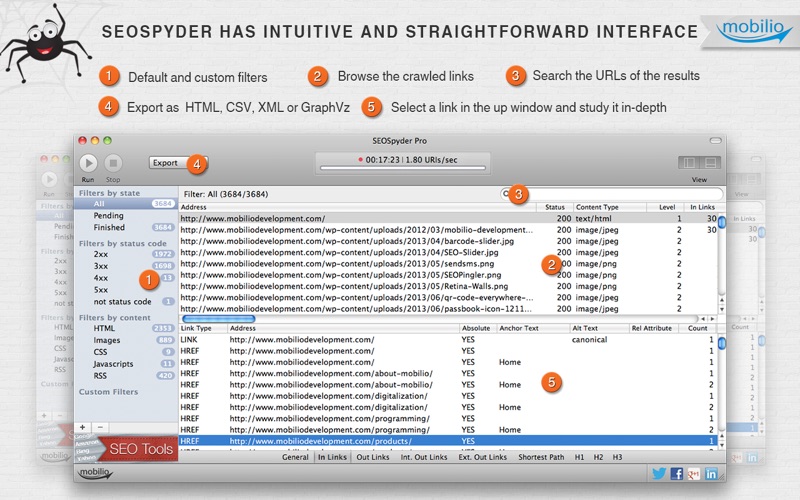Filter by 2xx status codes
The width and height of the screenshot is (800, 500).
126,254
